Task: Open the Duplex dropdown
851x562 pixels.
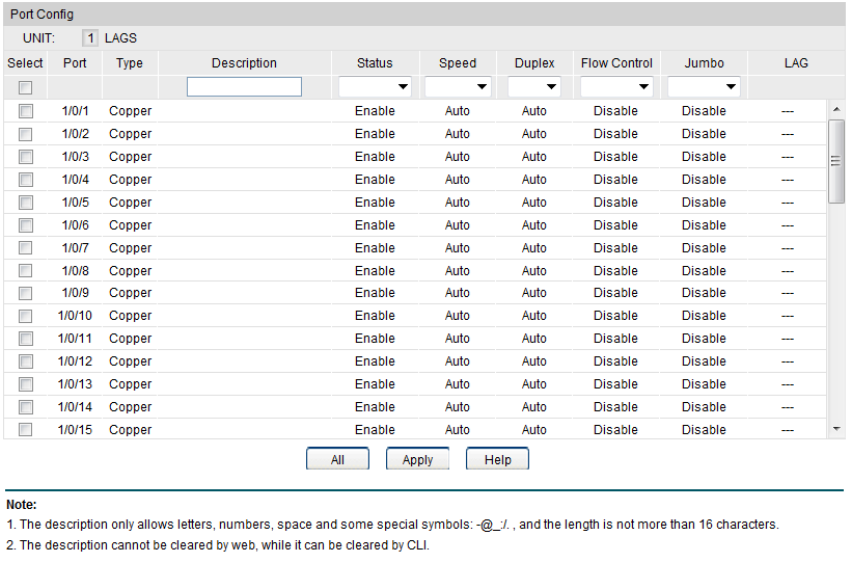Action: coord(534,87)
